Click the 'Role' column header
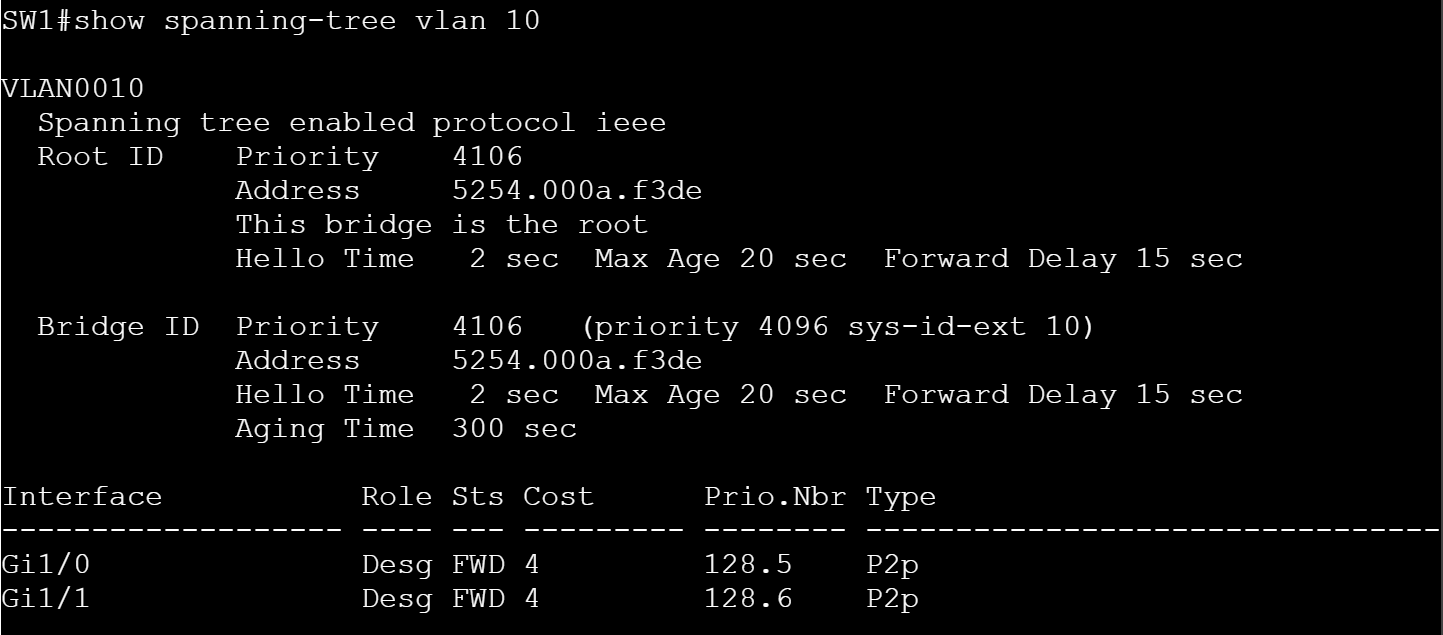The image size is (1443, 635). 397,497
